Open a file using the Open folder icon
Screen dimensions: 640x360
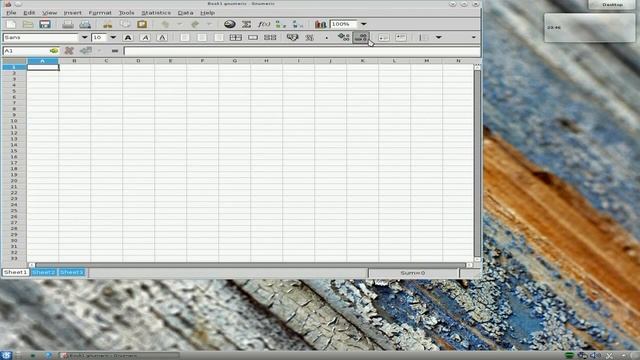28,24
